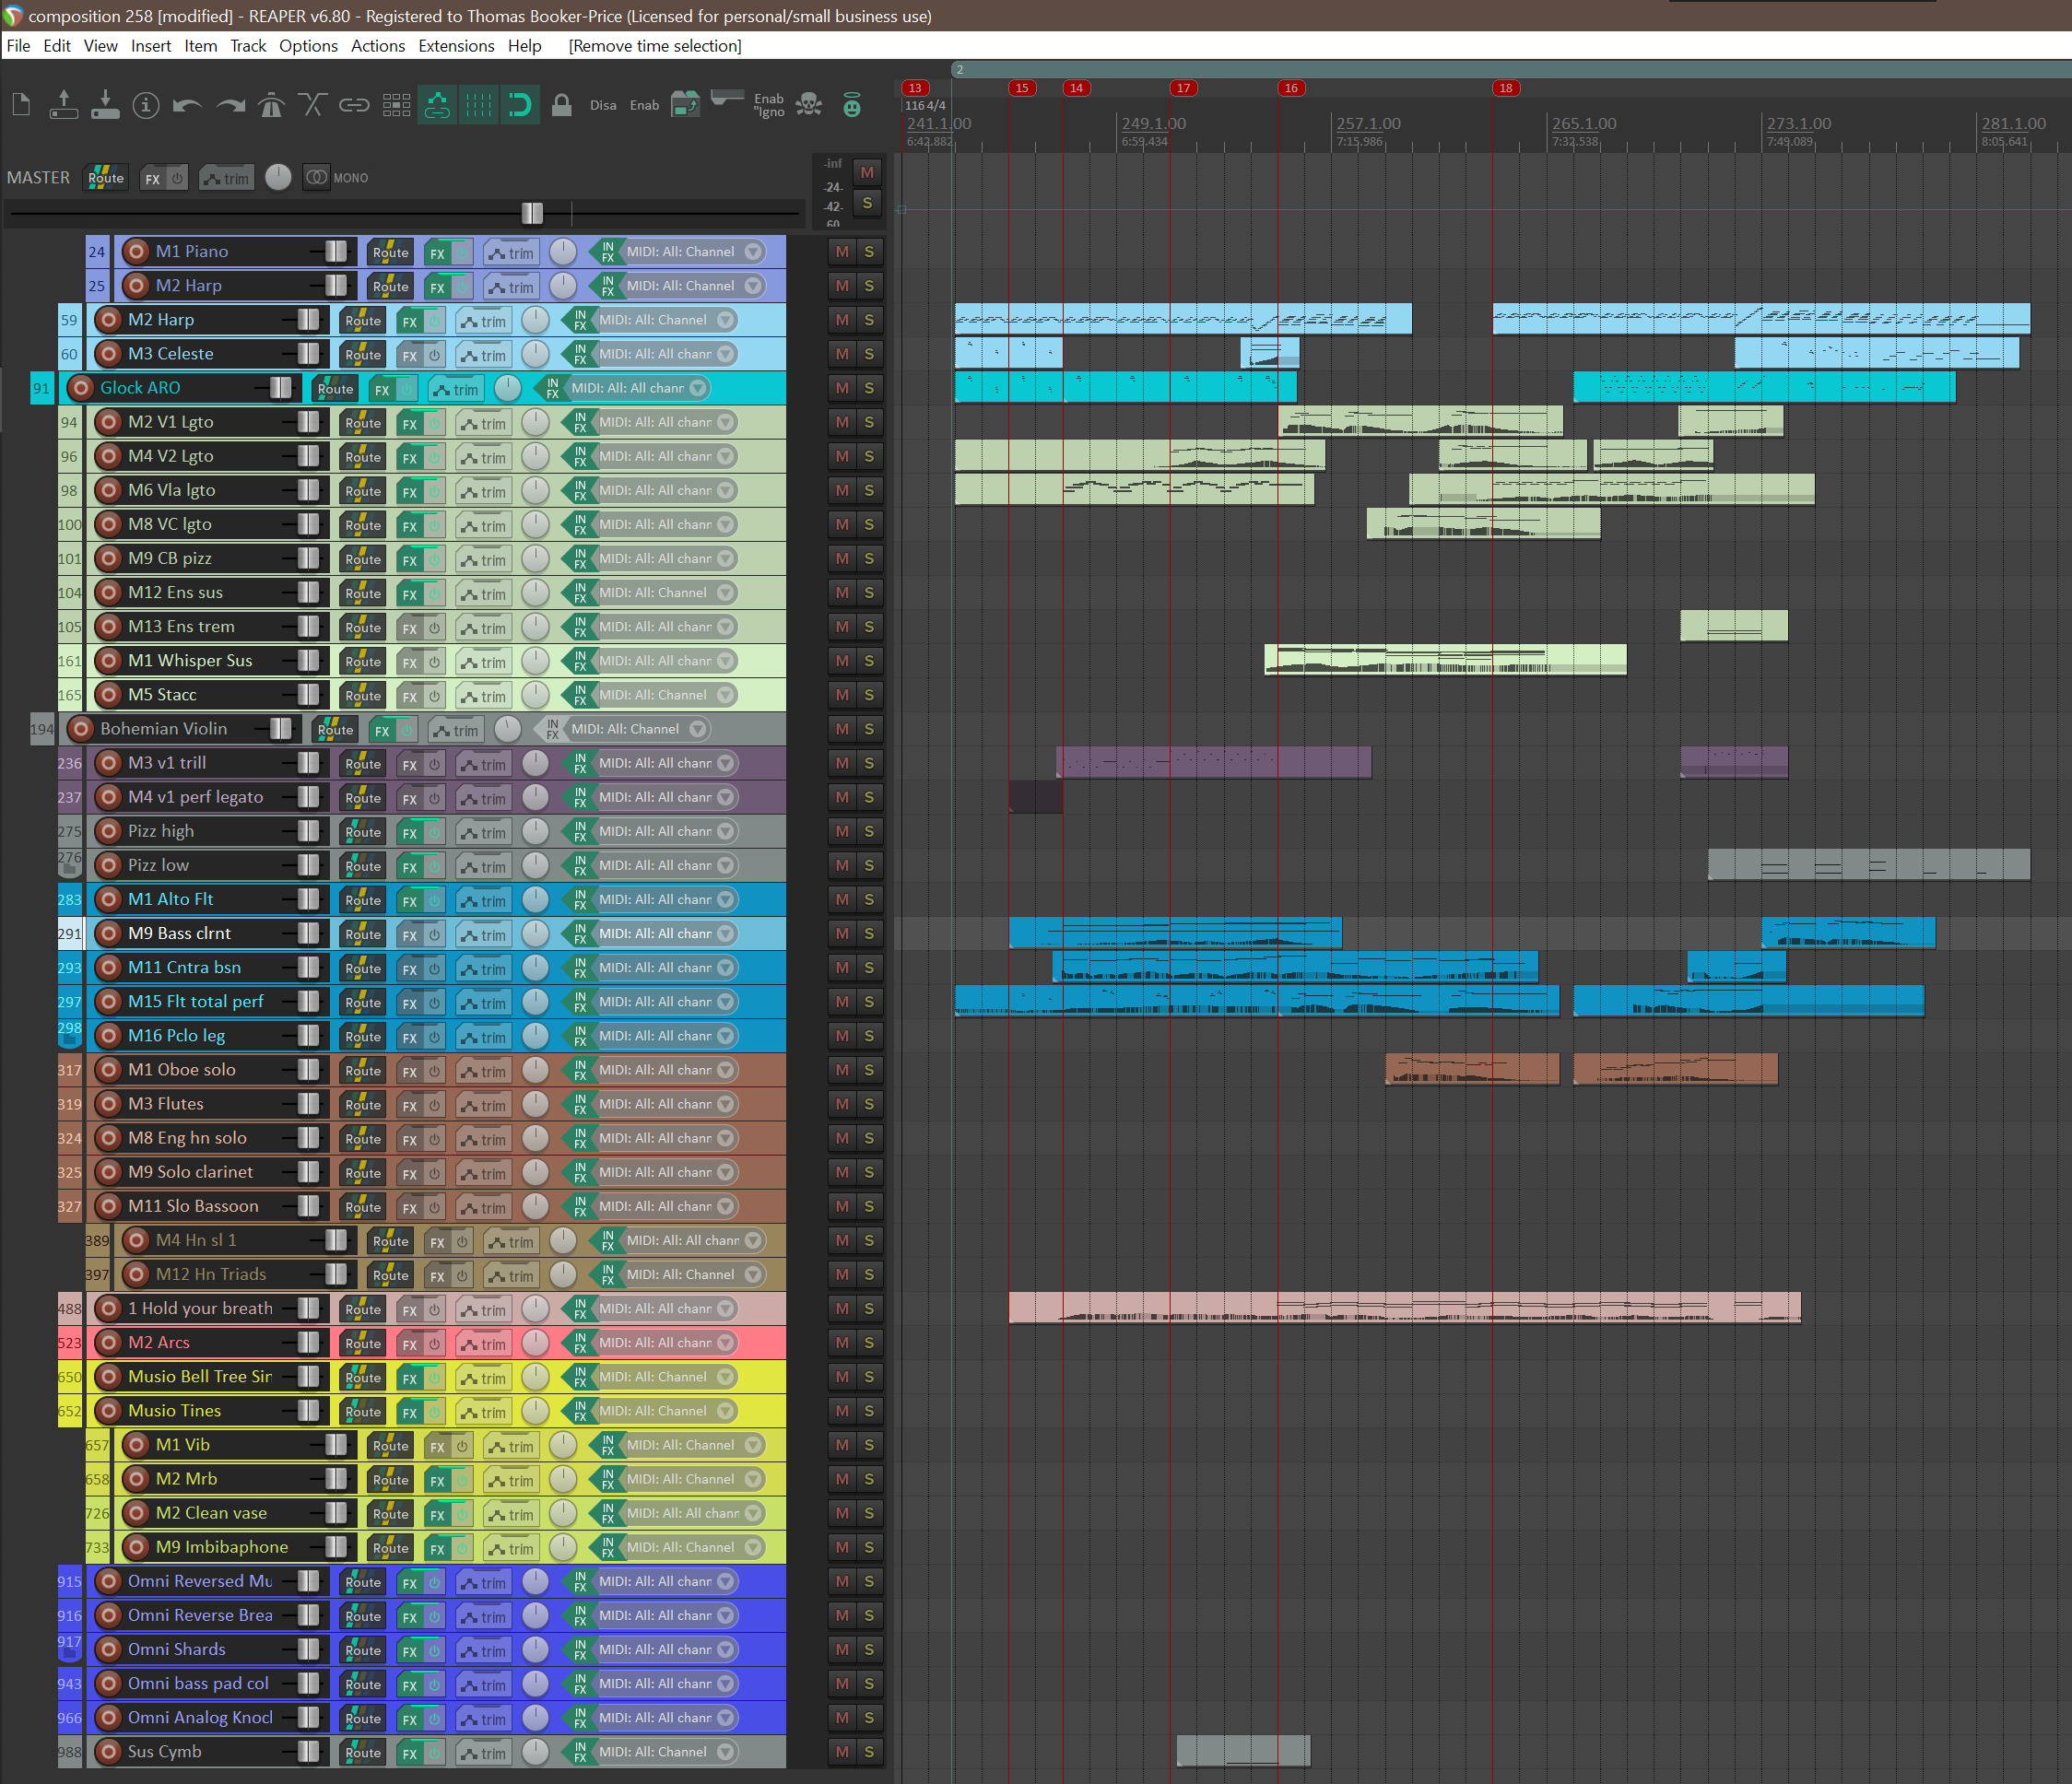Toggle the snap magnet icon
The height and width of the screenshot is (1784, 2072).
click(x=519, y=105)
